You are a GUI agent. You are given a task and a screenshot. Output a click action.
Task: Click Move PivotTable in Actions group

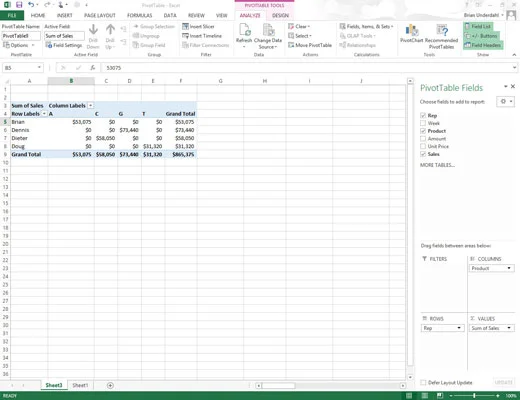(x=310, y=45)
